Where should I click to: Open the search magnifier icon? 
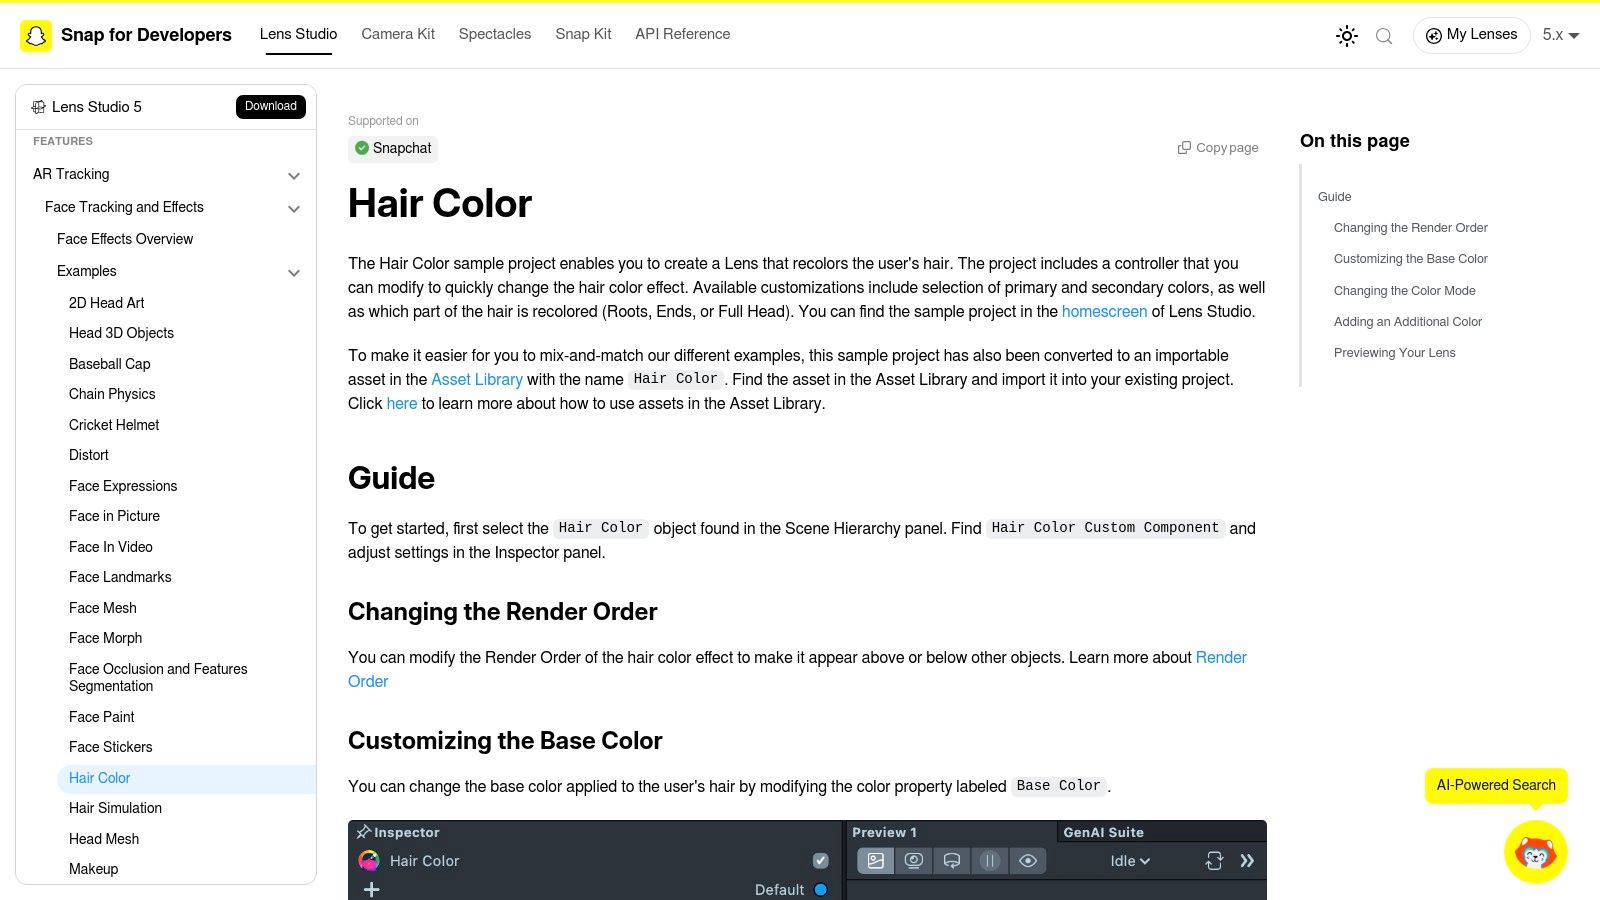pyautogui.click(x=1384, y=36)
